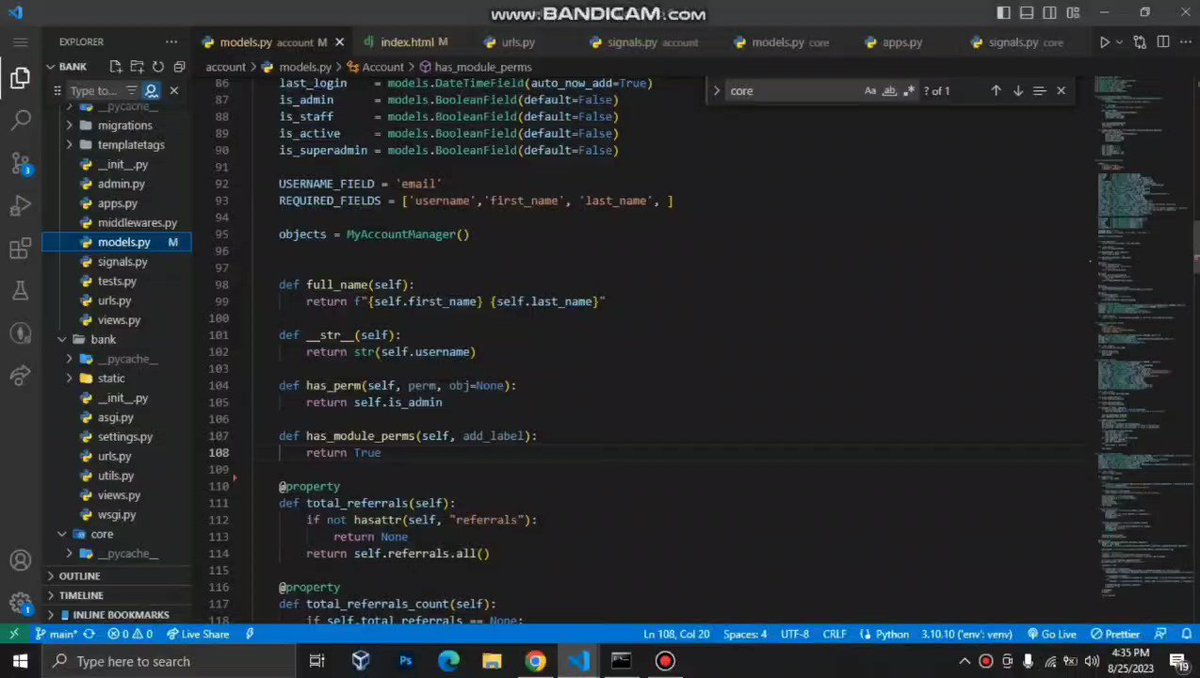Open the Search view in activity bar

coord(20,121)
